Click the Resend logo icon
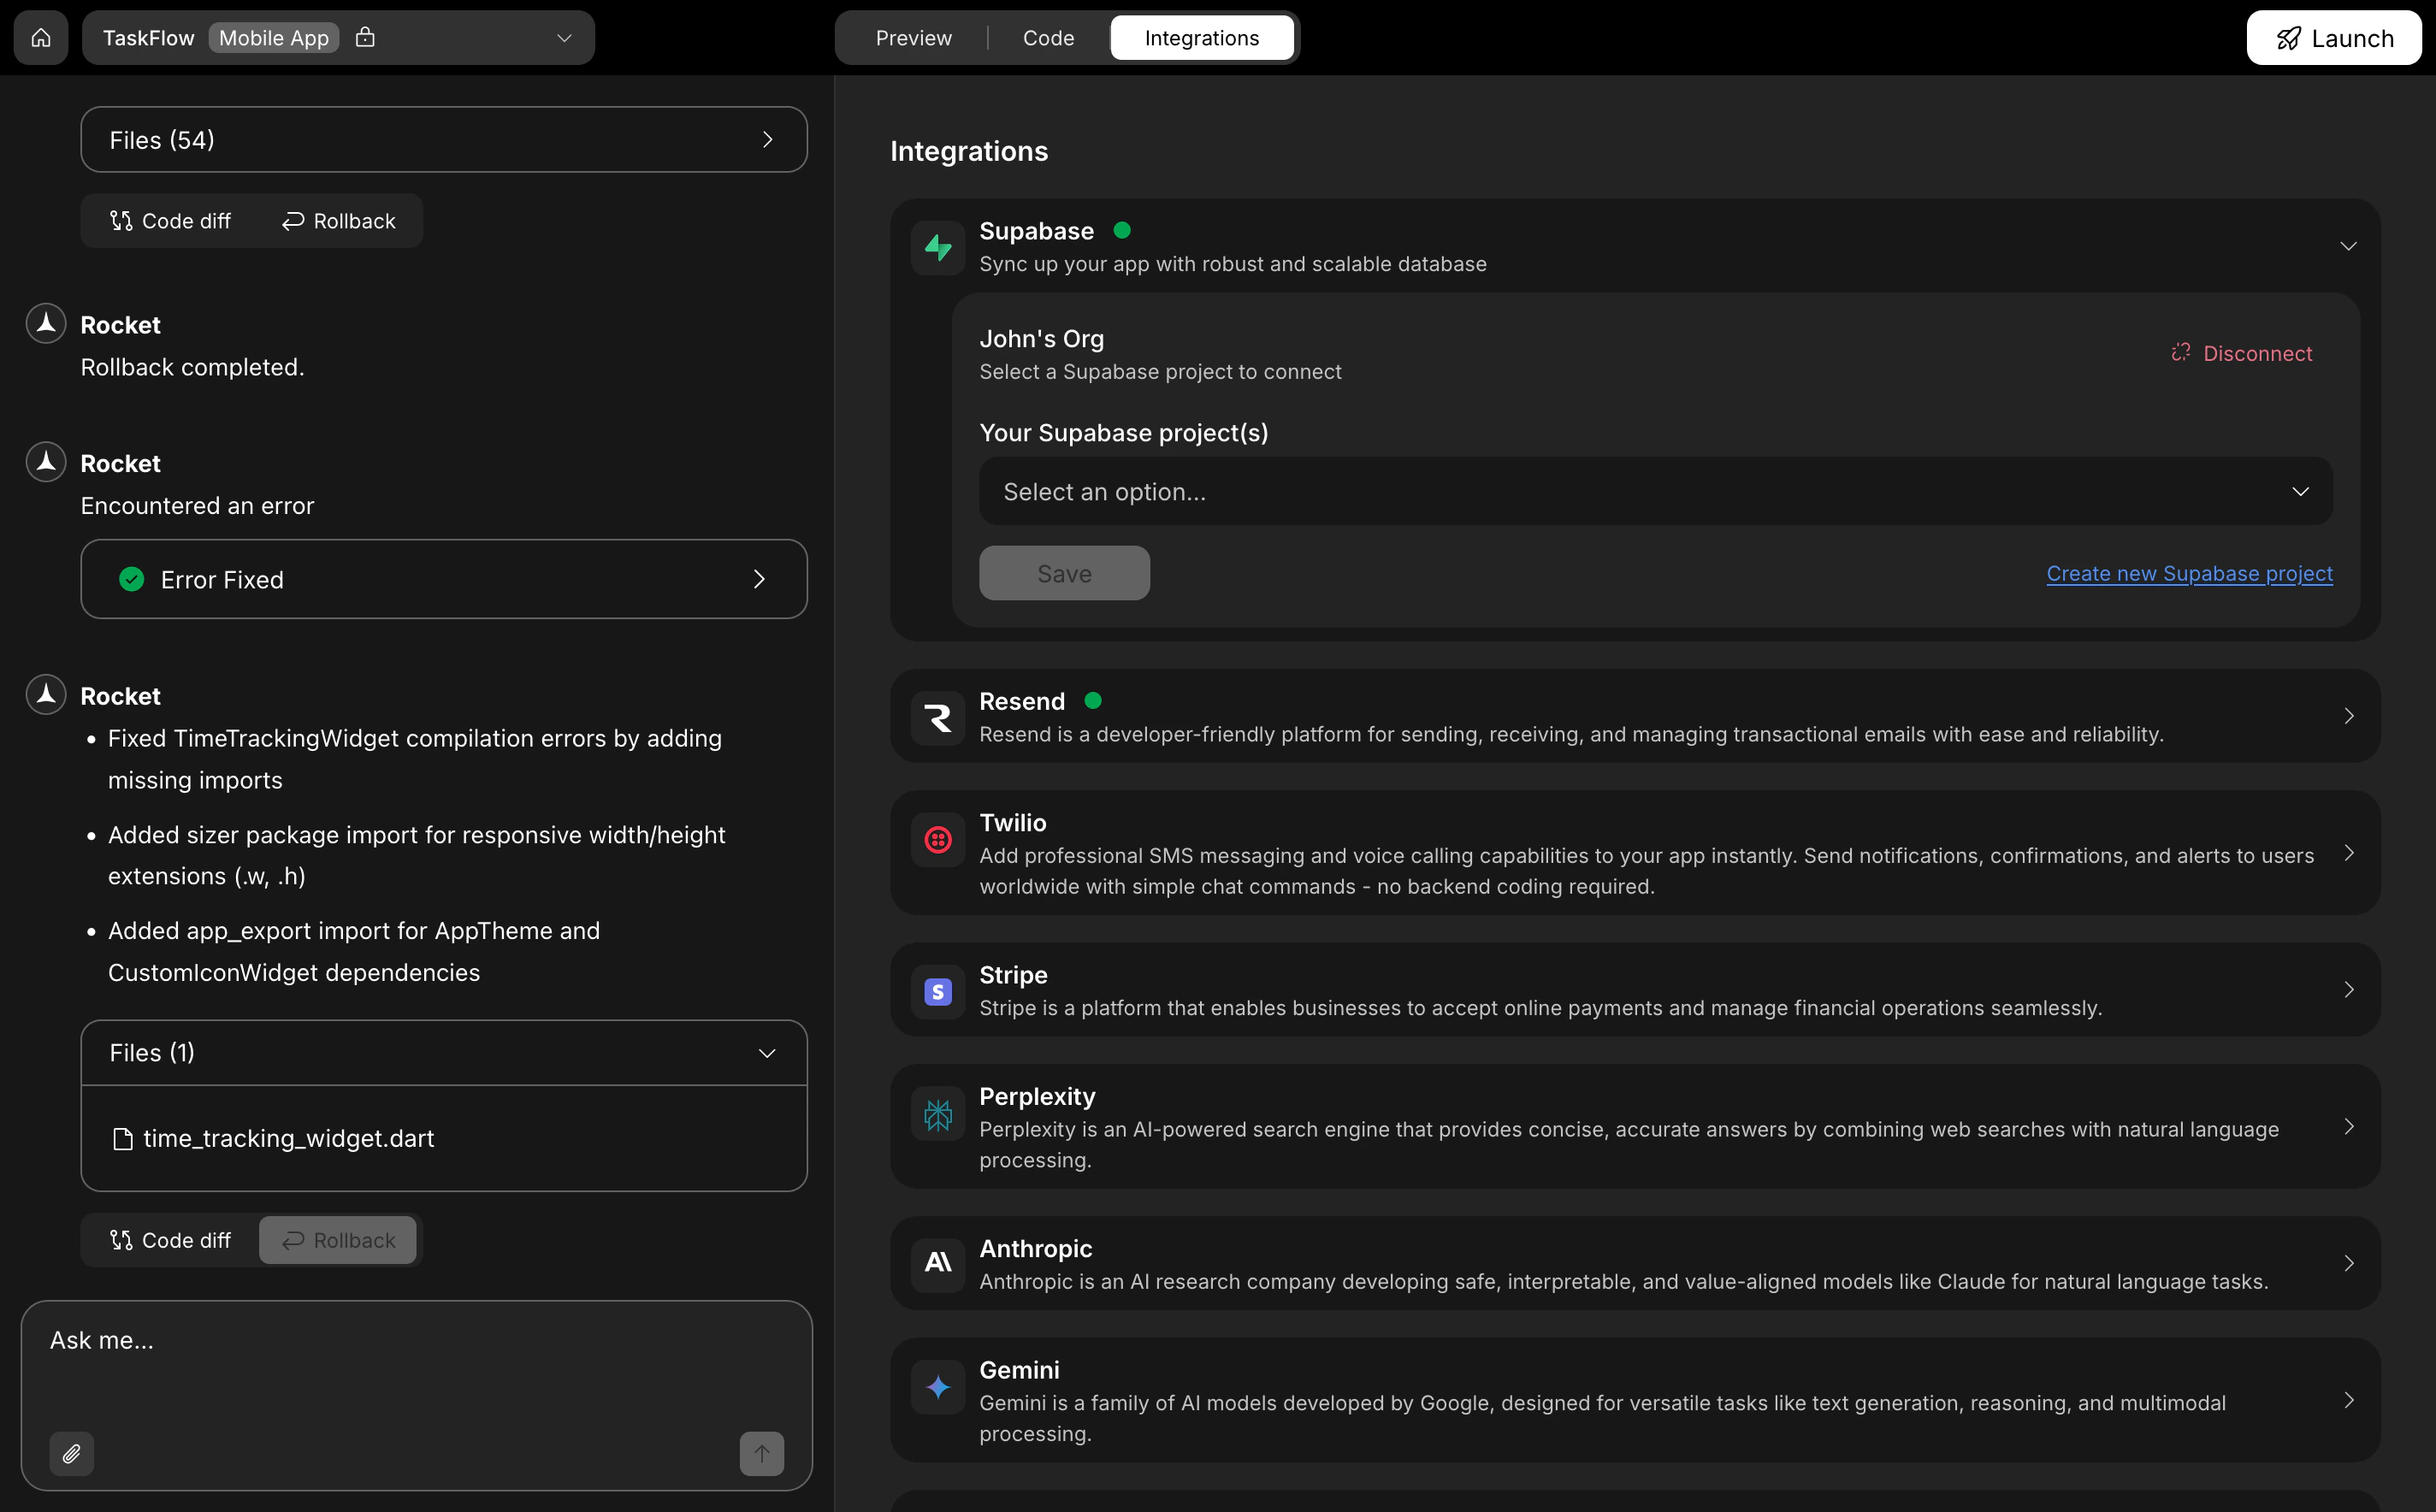This screenshot has width=2436, height=1512. point(937,717)
